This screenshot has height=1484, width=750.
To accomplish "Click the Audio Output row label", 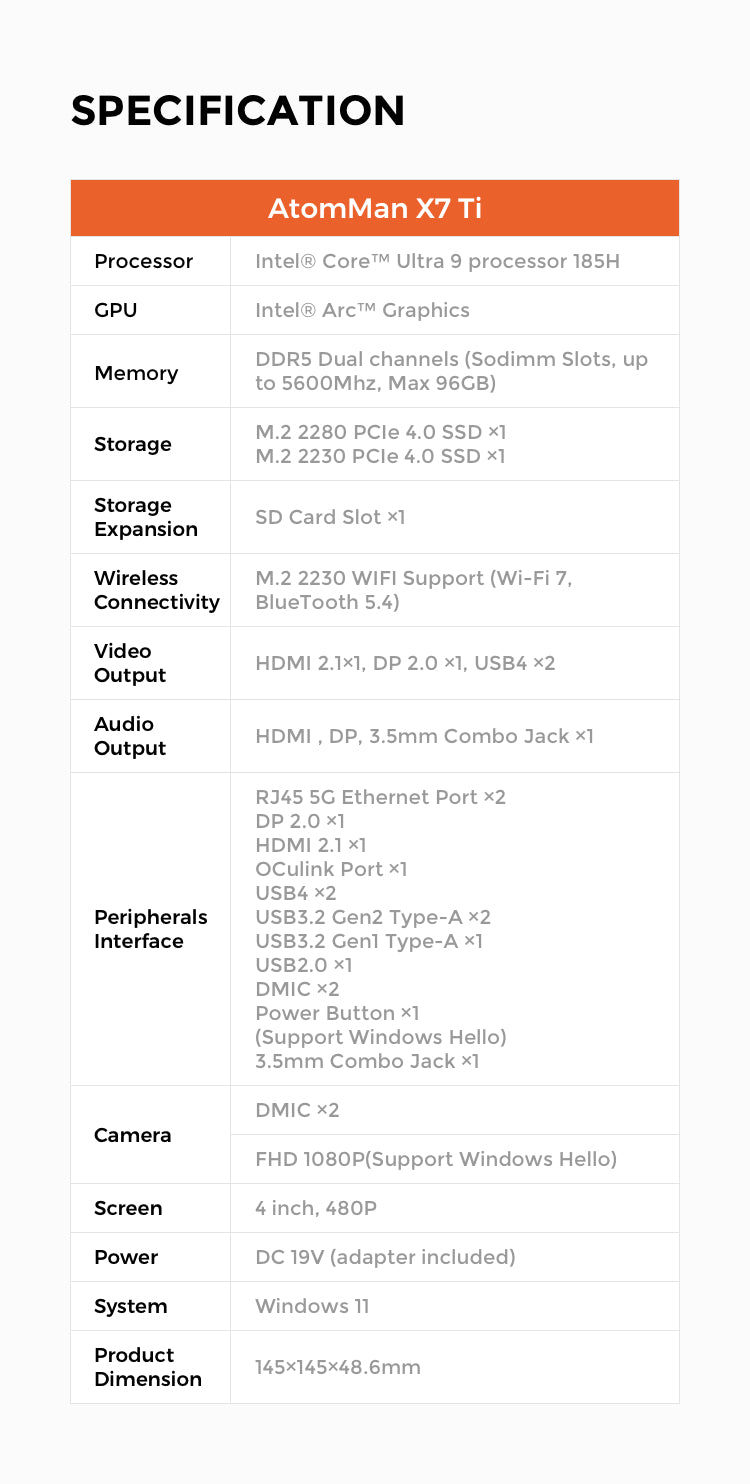I will 130,736.
